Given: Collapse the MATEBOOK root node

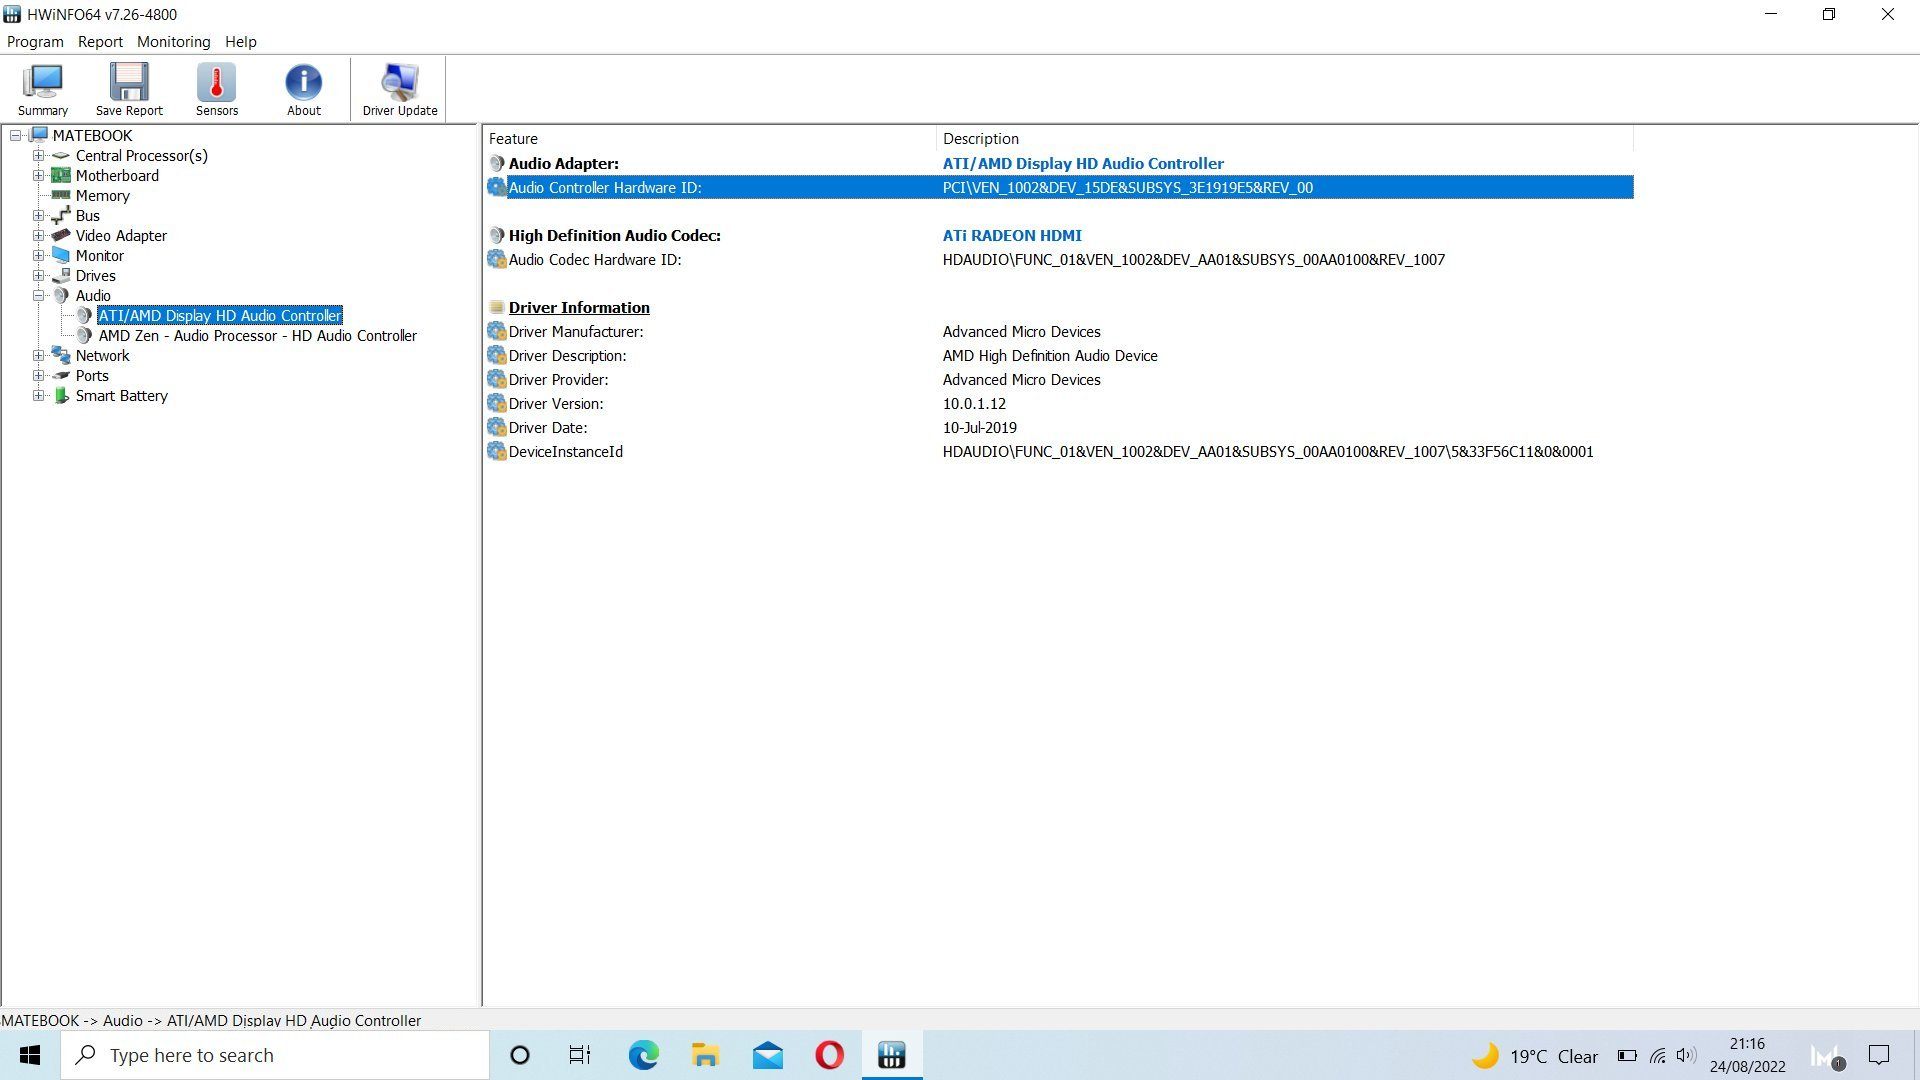Looking at the screenshot, I should 15,135.
